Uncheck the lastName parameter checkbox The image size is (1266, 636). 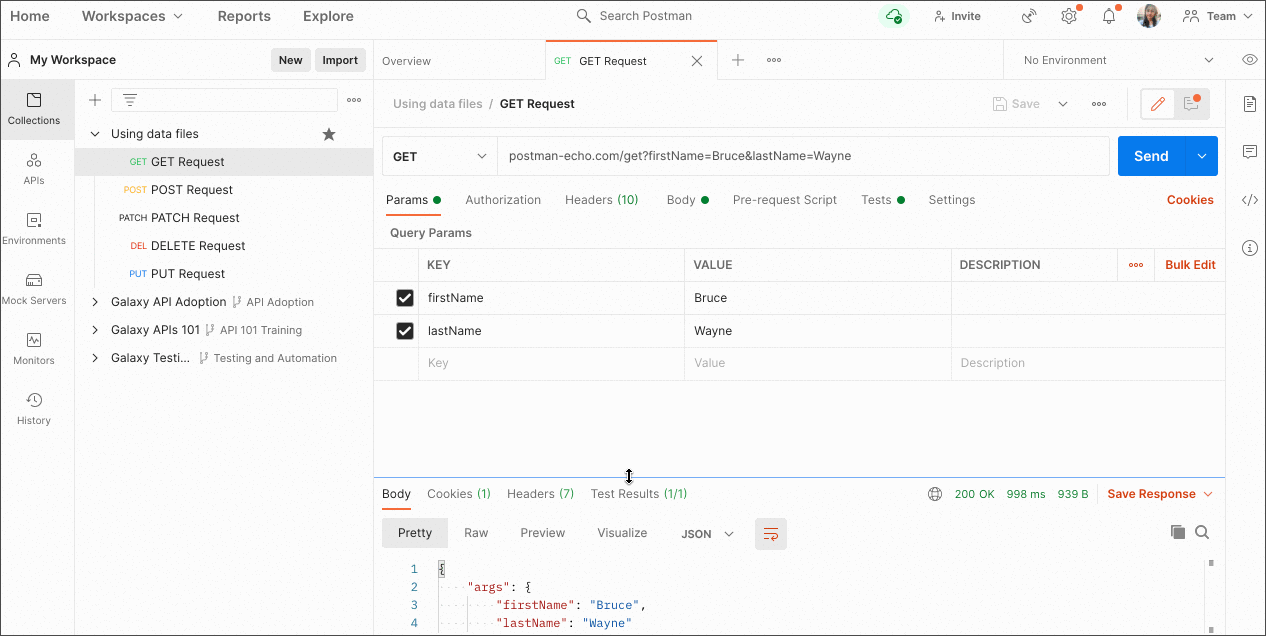pyautogui.click(x=405, y=331)
